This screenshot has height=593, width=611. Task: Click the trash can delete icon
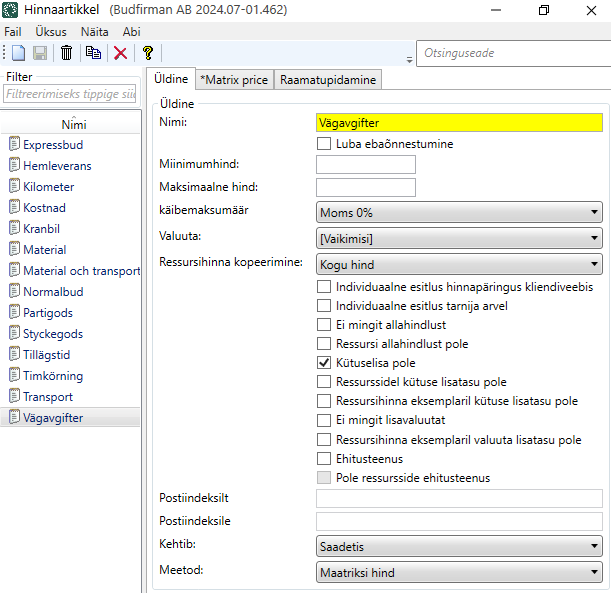66,53
